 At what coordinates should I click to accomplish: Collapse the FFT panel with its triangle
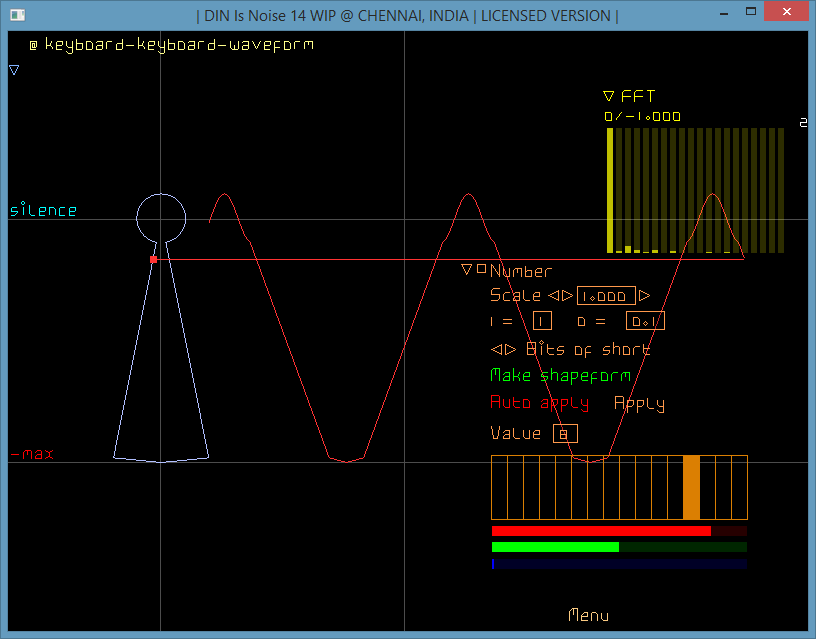[607, 96]
